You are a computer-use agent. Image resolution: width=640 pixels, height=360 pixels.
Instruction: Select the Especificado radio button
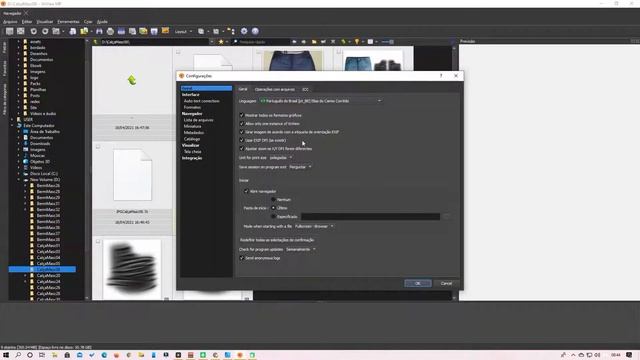tap(273, 216)
